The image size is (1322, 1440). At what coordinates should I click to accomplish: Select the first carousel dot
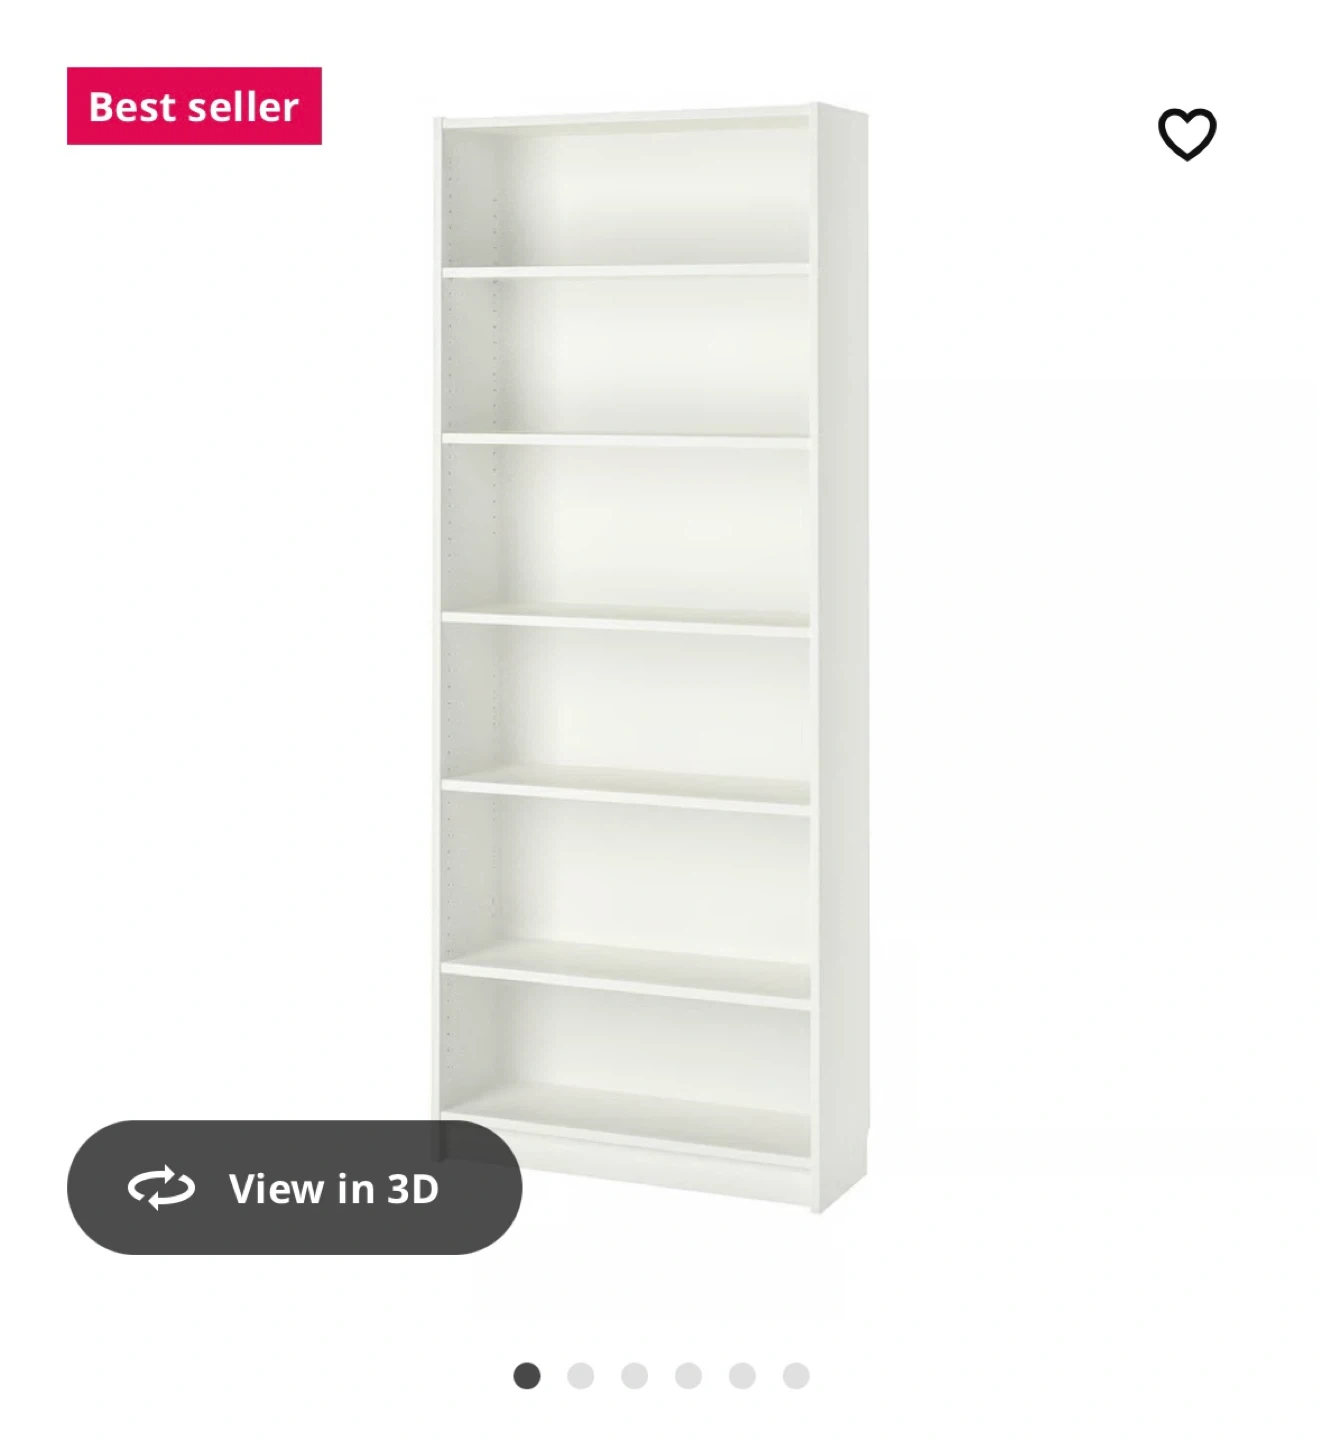tap(527, 1376)
